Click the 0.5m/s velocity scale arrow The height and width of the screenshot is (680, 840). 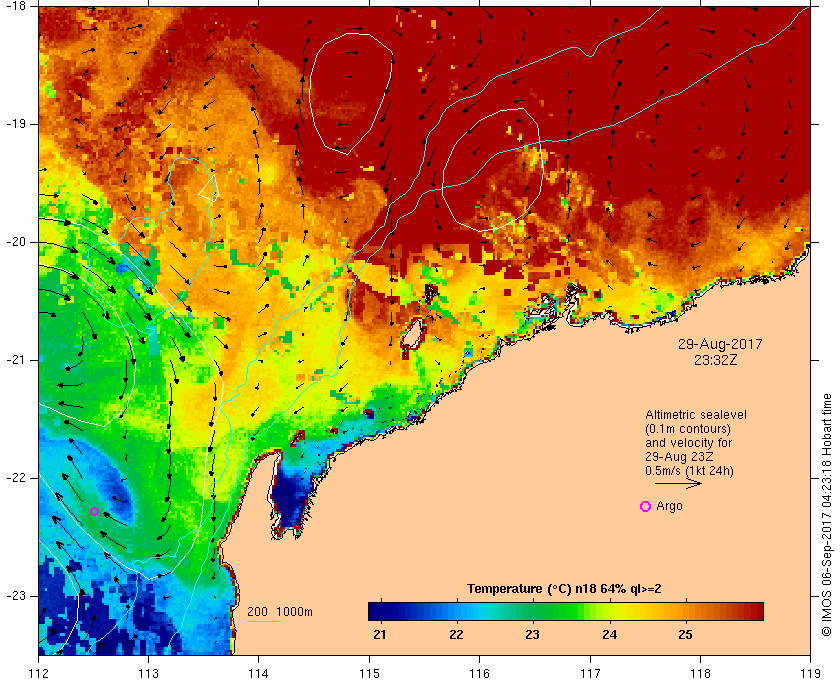678,484
